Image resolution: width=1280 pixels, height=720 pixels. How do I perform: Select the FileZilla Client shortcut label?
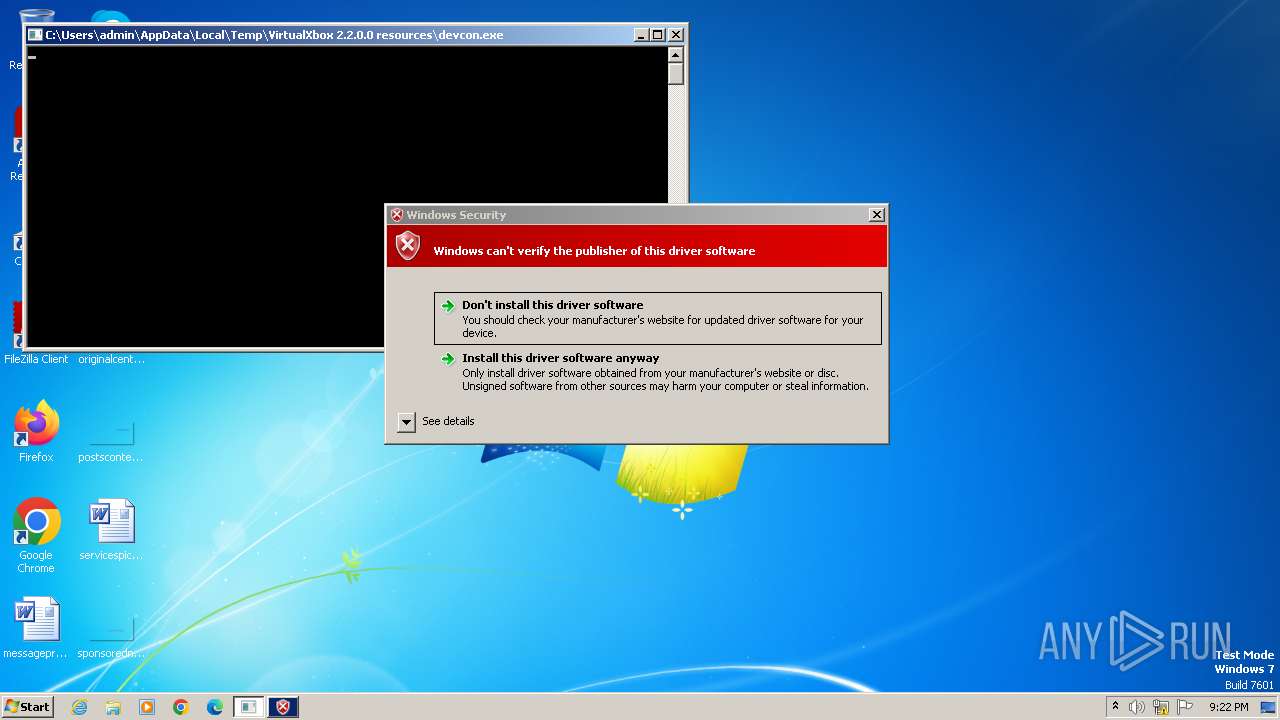point(36,359)
